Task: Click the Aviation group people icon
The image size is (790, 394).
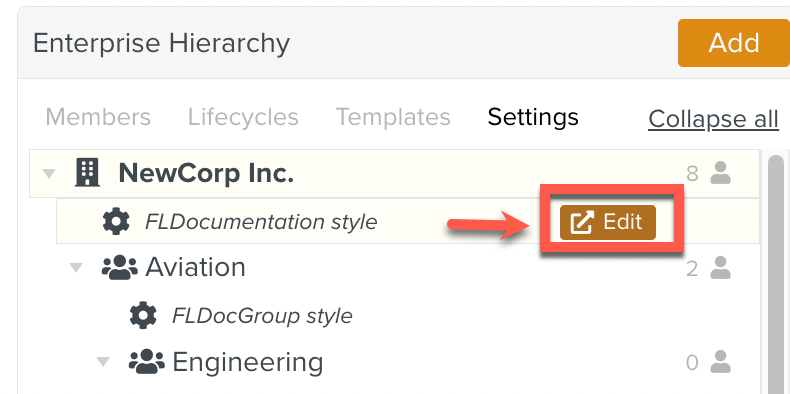Action: pyautogui.click(x=119, y=268)
